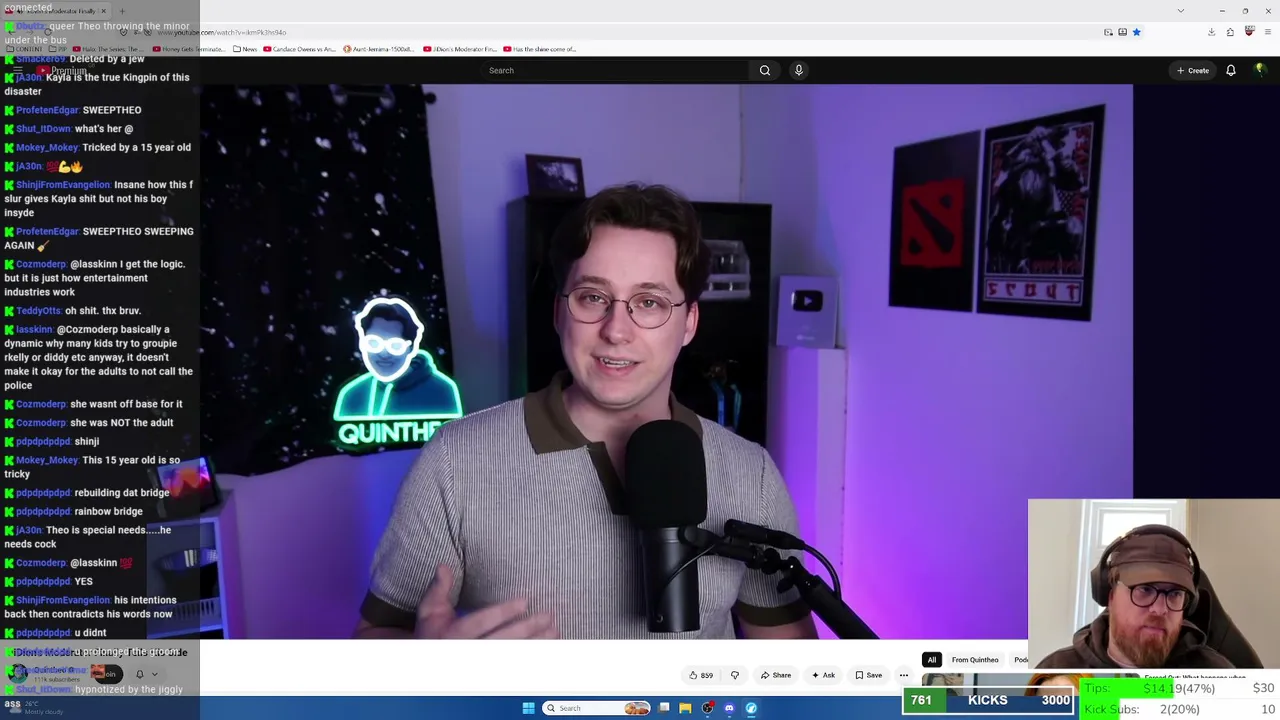Click the red shield extension icon
Viewport: 1280px width, 720px height.
1249,32
